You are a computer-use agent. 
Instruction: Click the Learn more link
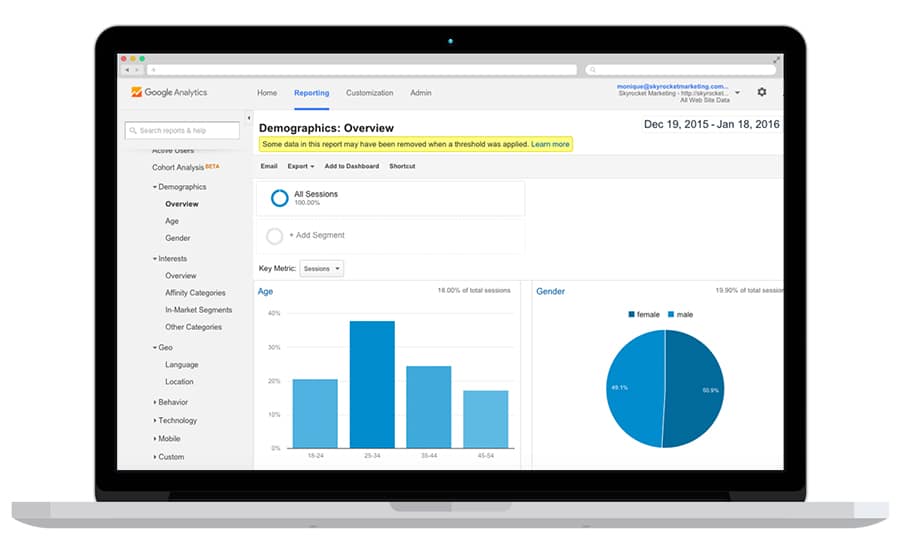550,144
